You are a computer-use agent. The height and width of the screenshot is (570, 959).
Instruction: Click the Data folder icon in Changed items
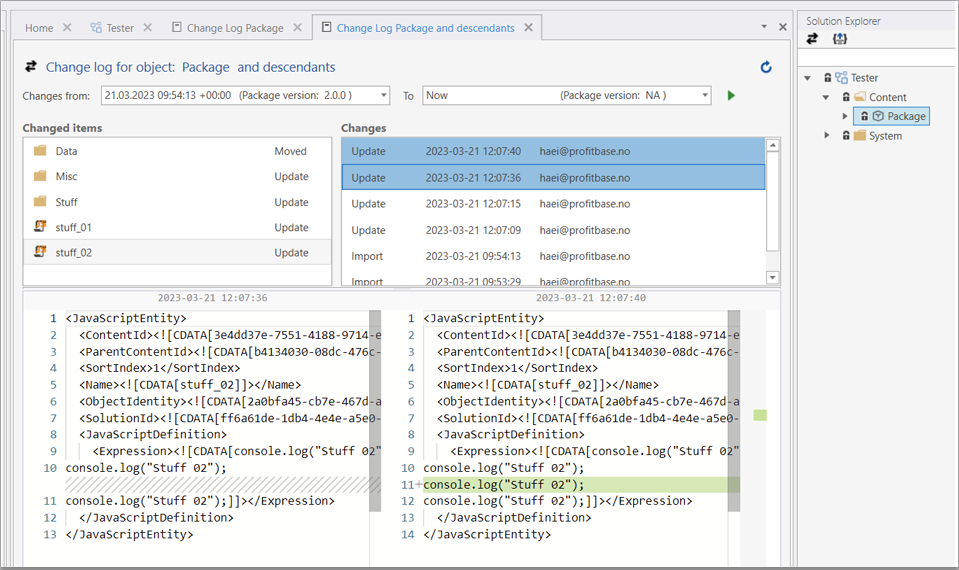pos(40,151)
